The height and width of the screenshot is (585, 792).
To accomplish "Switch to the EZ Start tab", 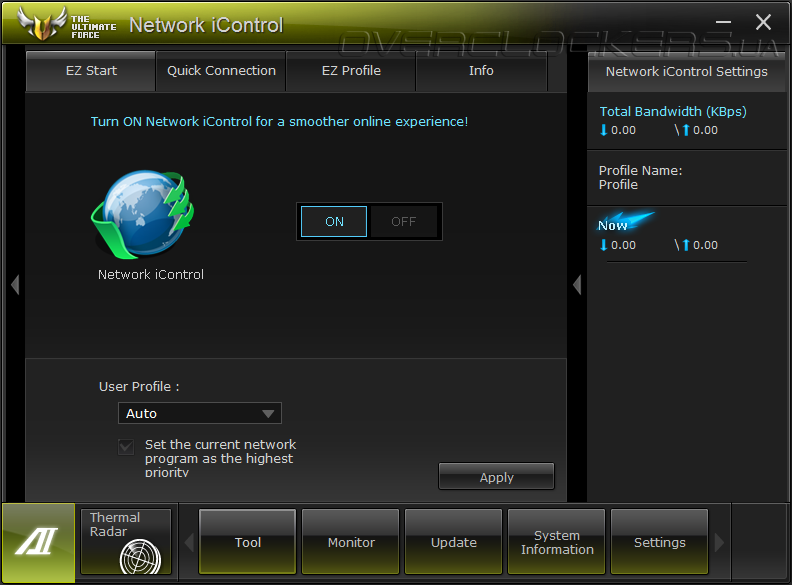I will 91,71.
